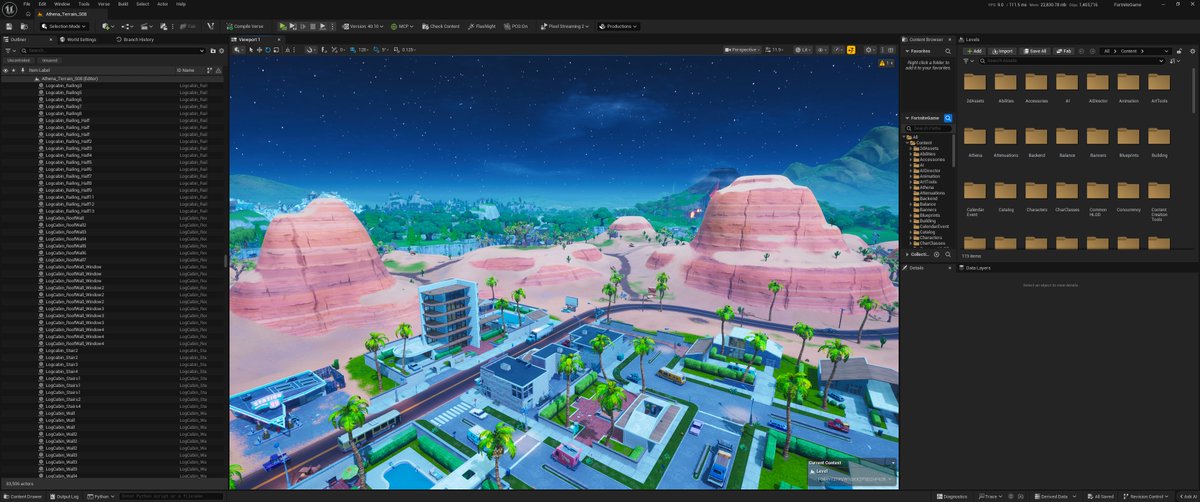This screenshot has height=502, width=1200.
Task: Switch to the Branch History tab
Action: (136, 39)
